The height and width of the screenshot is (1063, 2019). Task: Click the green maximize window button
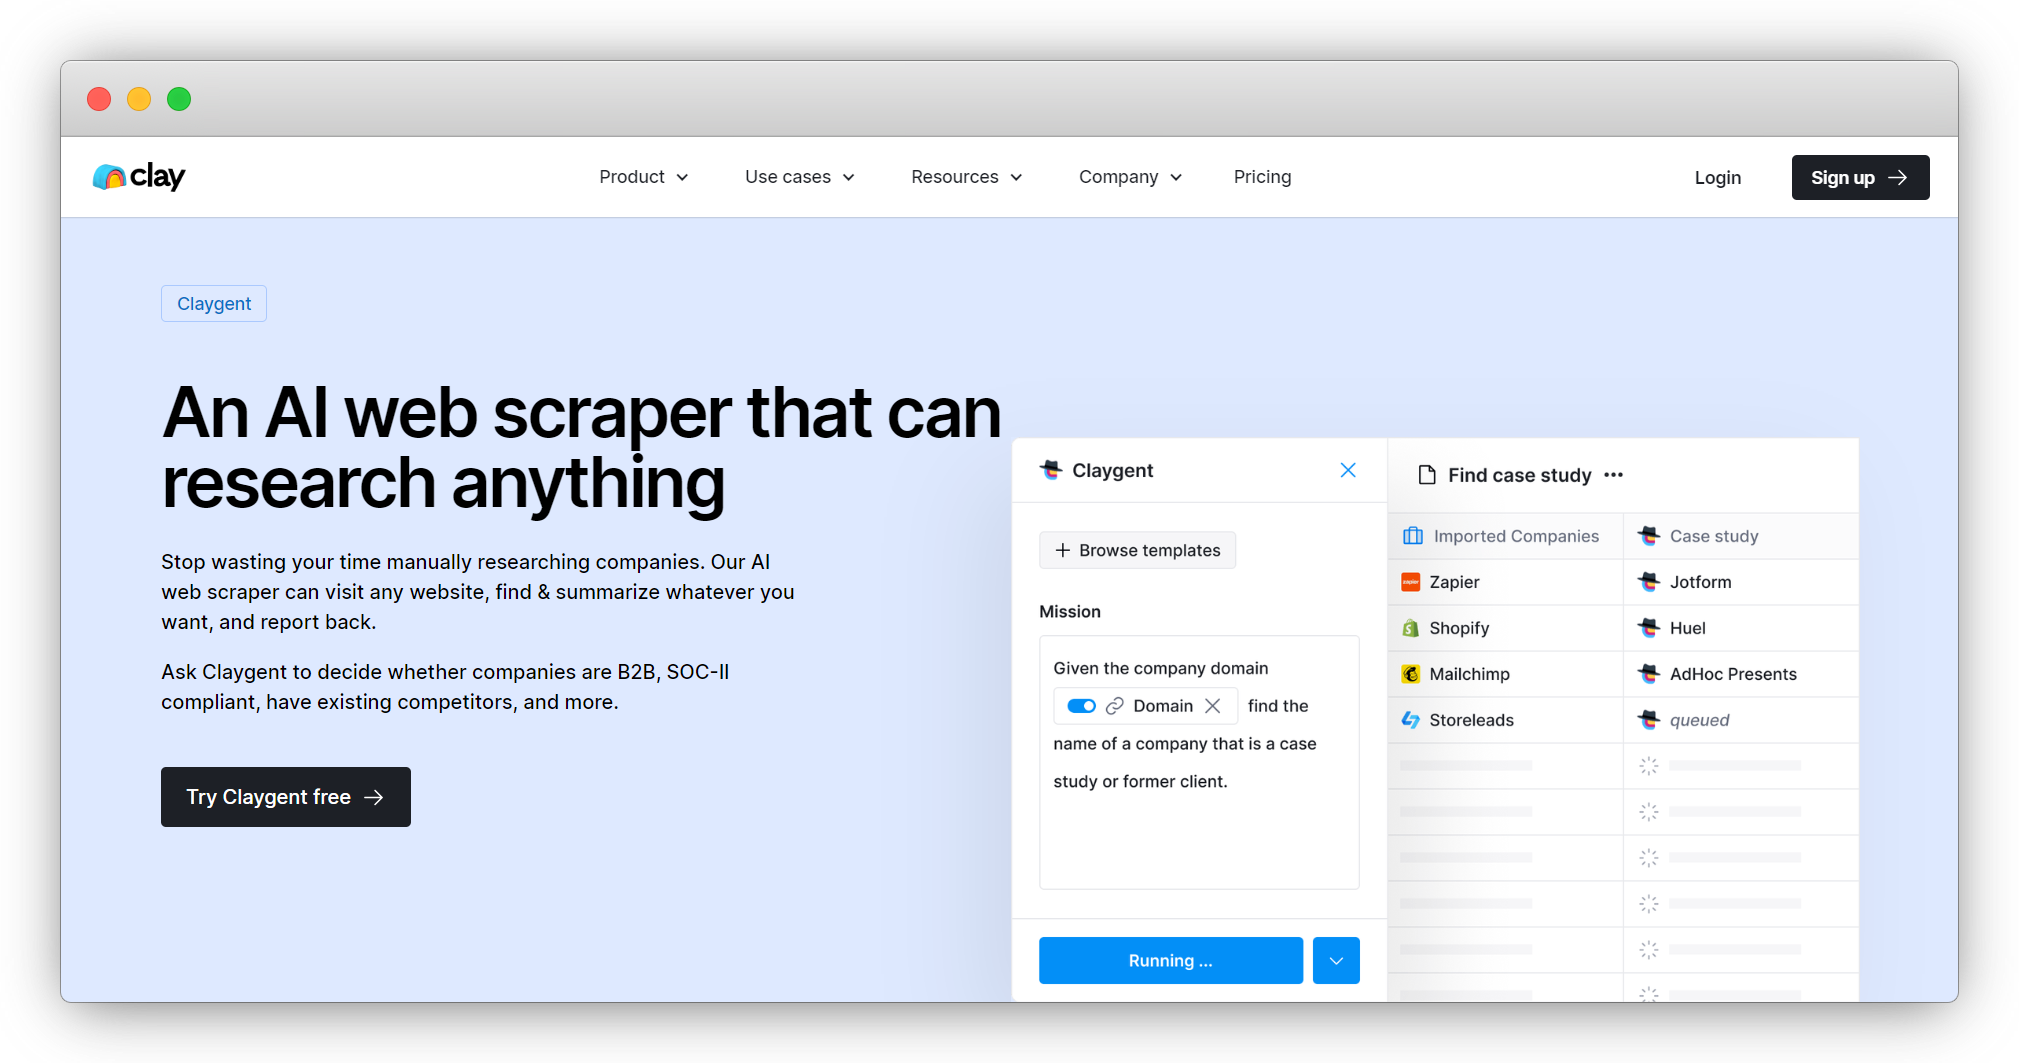point(179,99)
